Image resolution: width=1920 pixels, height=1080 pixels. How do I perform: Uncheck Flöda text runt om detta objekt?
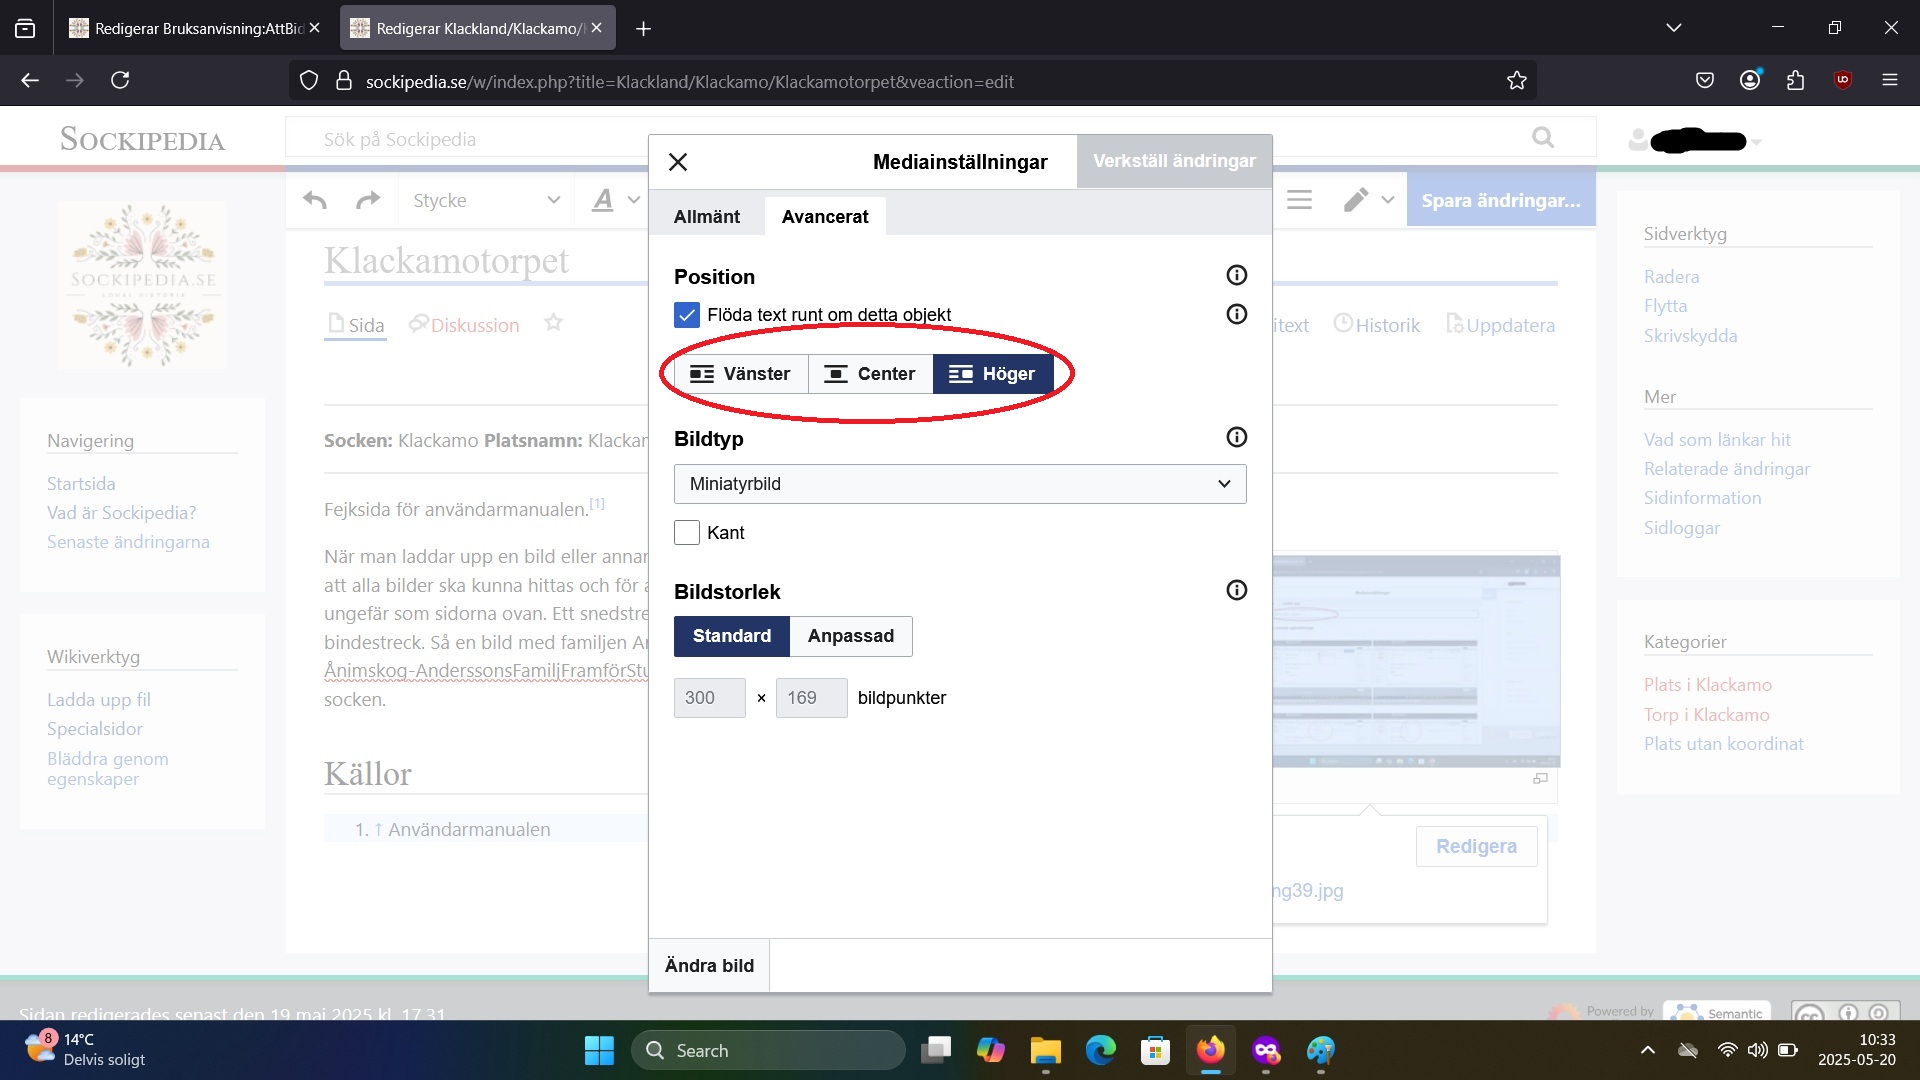pos(687,315)
